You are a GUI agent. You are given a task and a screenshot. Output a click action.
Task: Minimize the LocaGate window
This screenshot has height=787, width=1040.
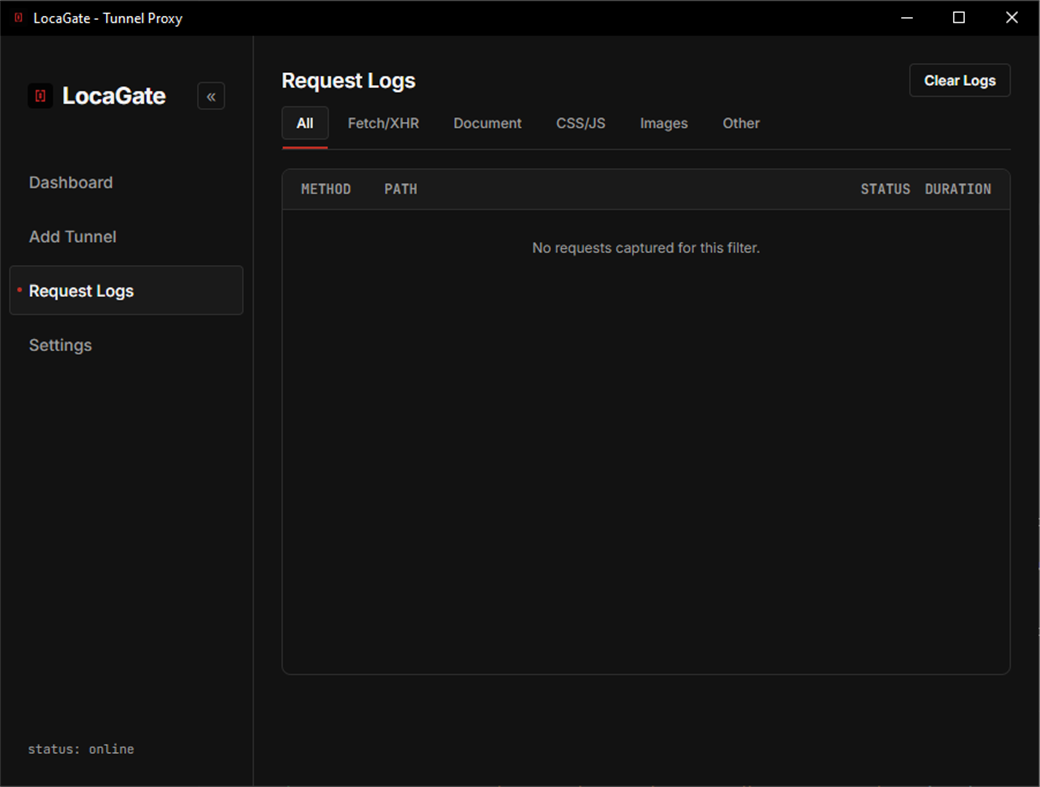click(907, 18)
